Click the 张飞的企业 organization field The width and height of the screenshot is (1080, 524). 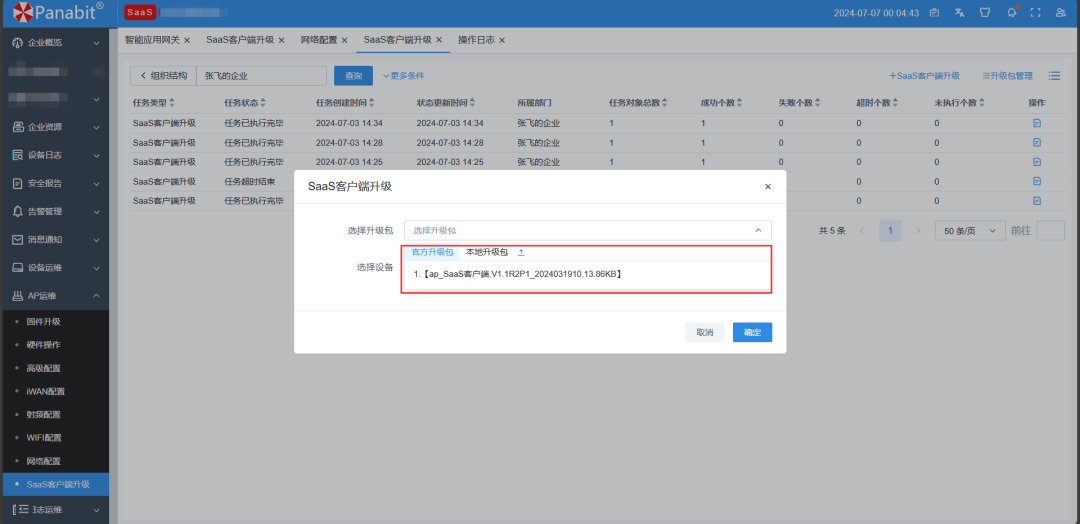point(261,76)
